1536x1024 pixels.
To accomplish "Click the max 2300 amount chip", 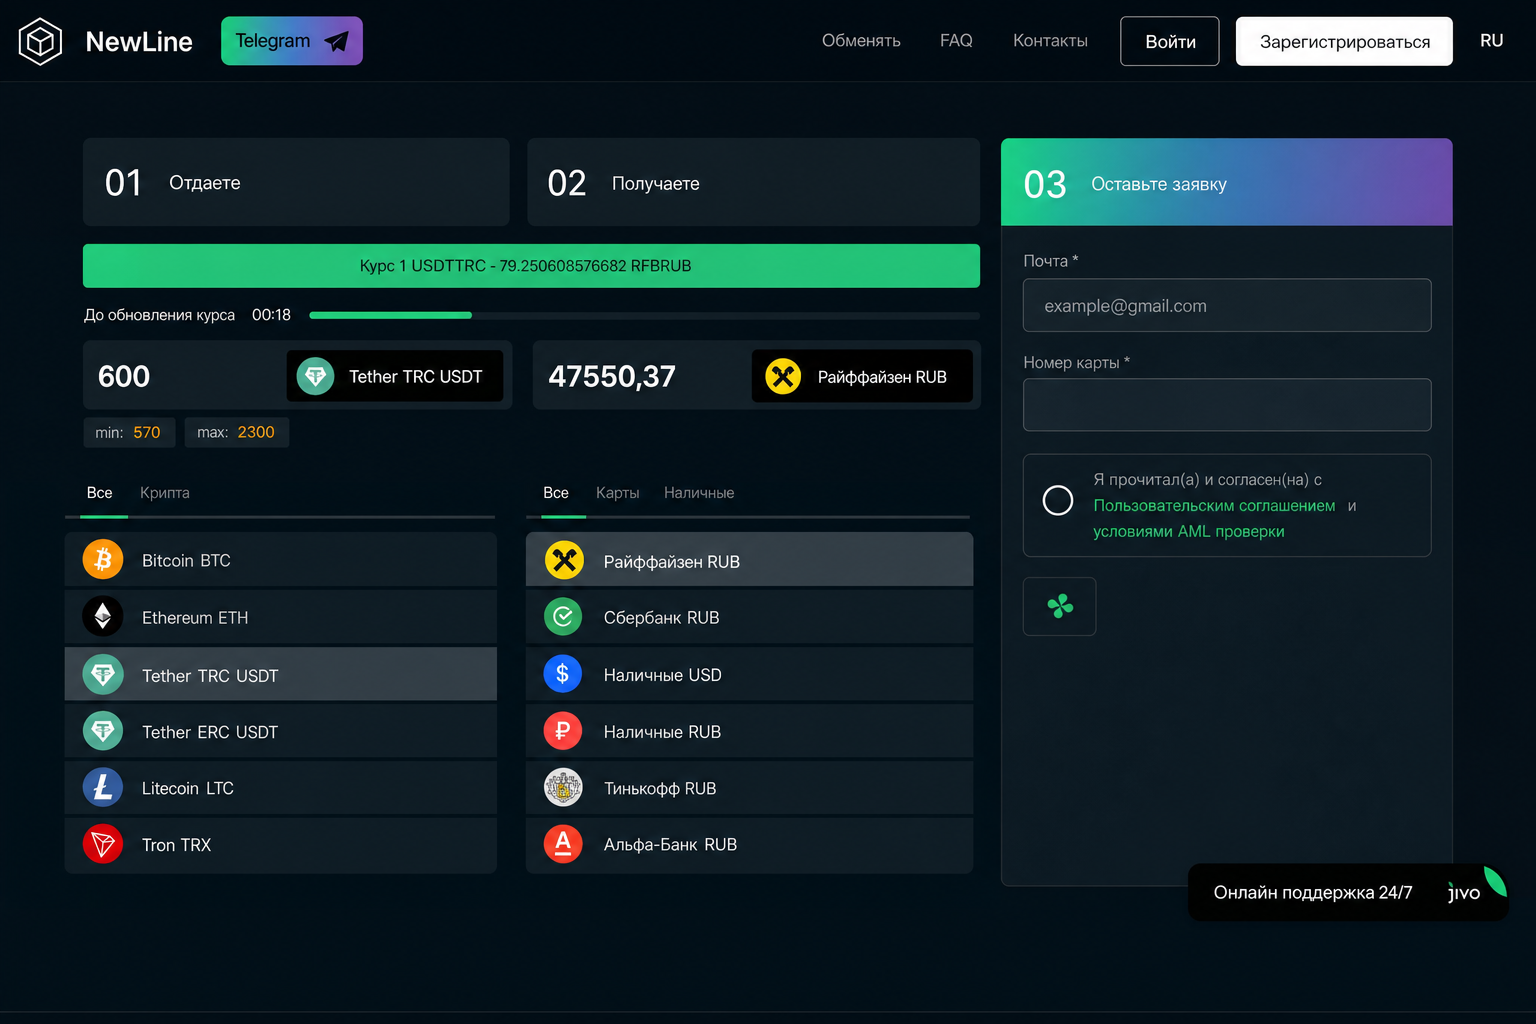I will coord(236,432).
